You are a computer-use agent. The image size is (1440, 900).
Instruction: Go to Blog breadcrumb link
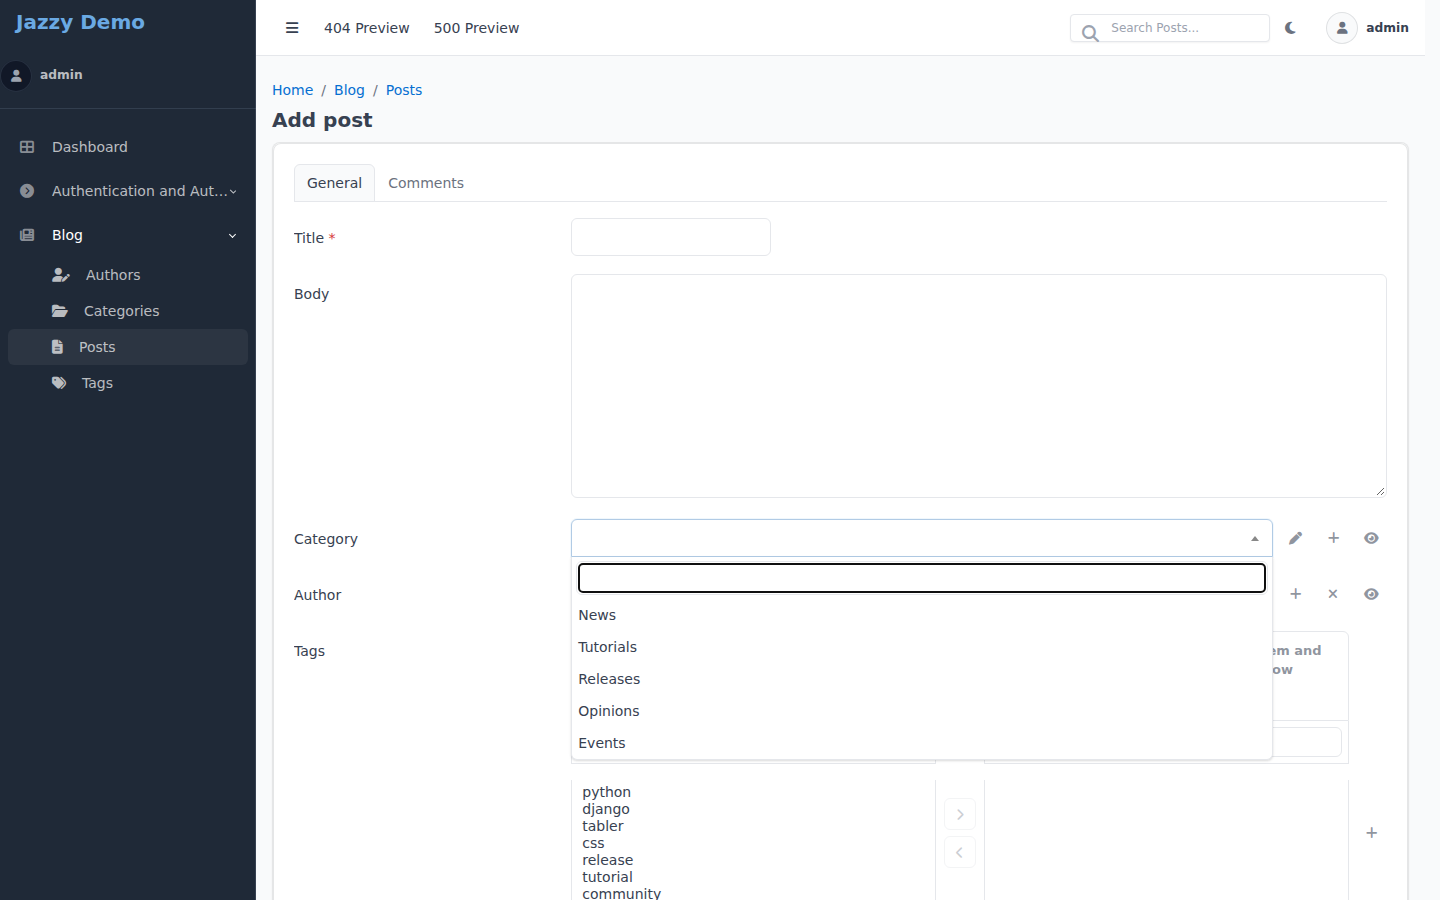349,90
